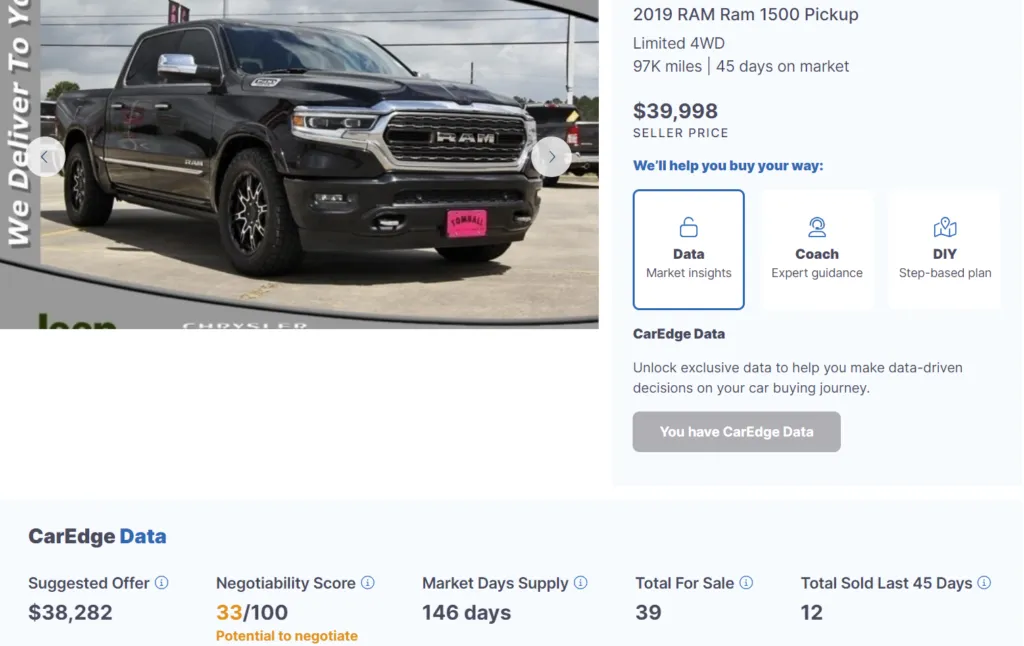Open the 2019 RAM Ram 1500 Pickup listing

coord(744,14)
